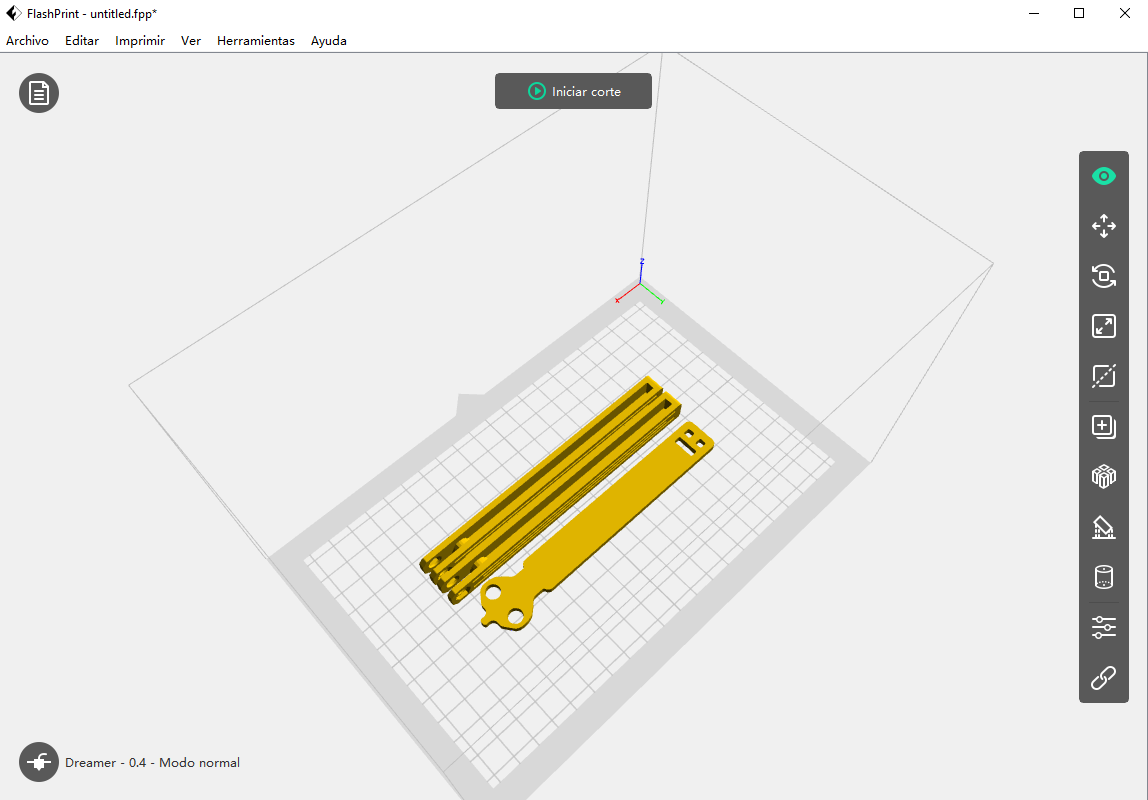Image resolution: width=1148 pixels, height=800 pixels.
Task: Open the Herramientas menu
Action: 256,41
